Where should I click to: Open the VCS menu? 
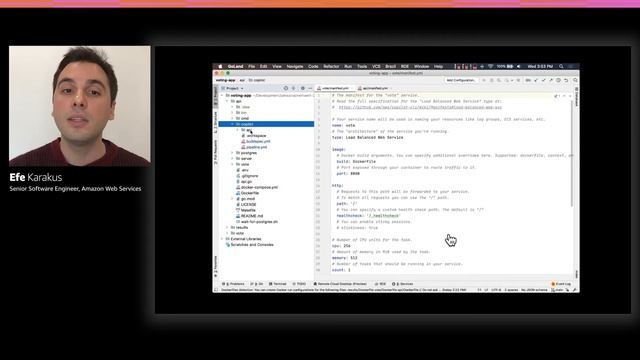[376, 66]
